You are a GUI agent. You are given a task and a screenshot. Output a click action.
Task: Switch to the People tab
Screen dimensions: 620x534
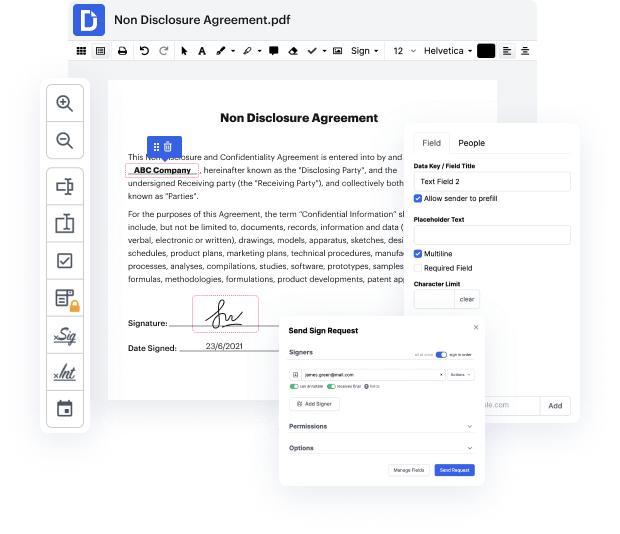click(471, 143)
